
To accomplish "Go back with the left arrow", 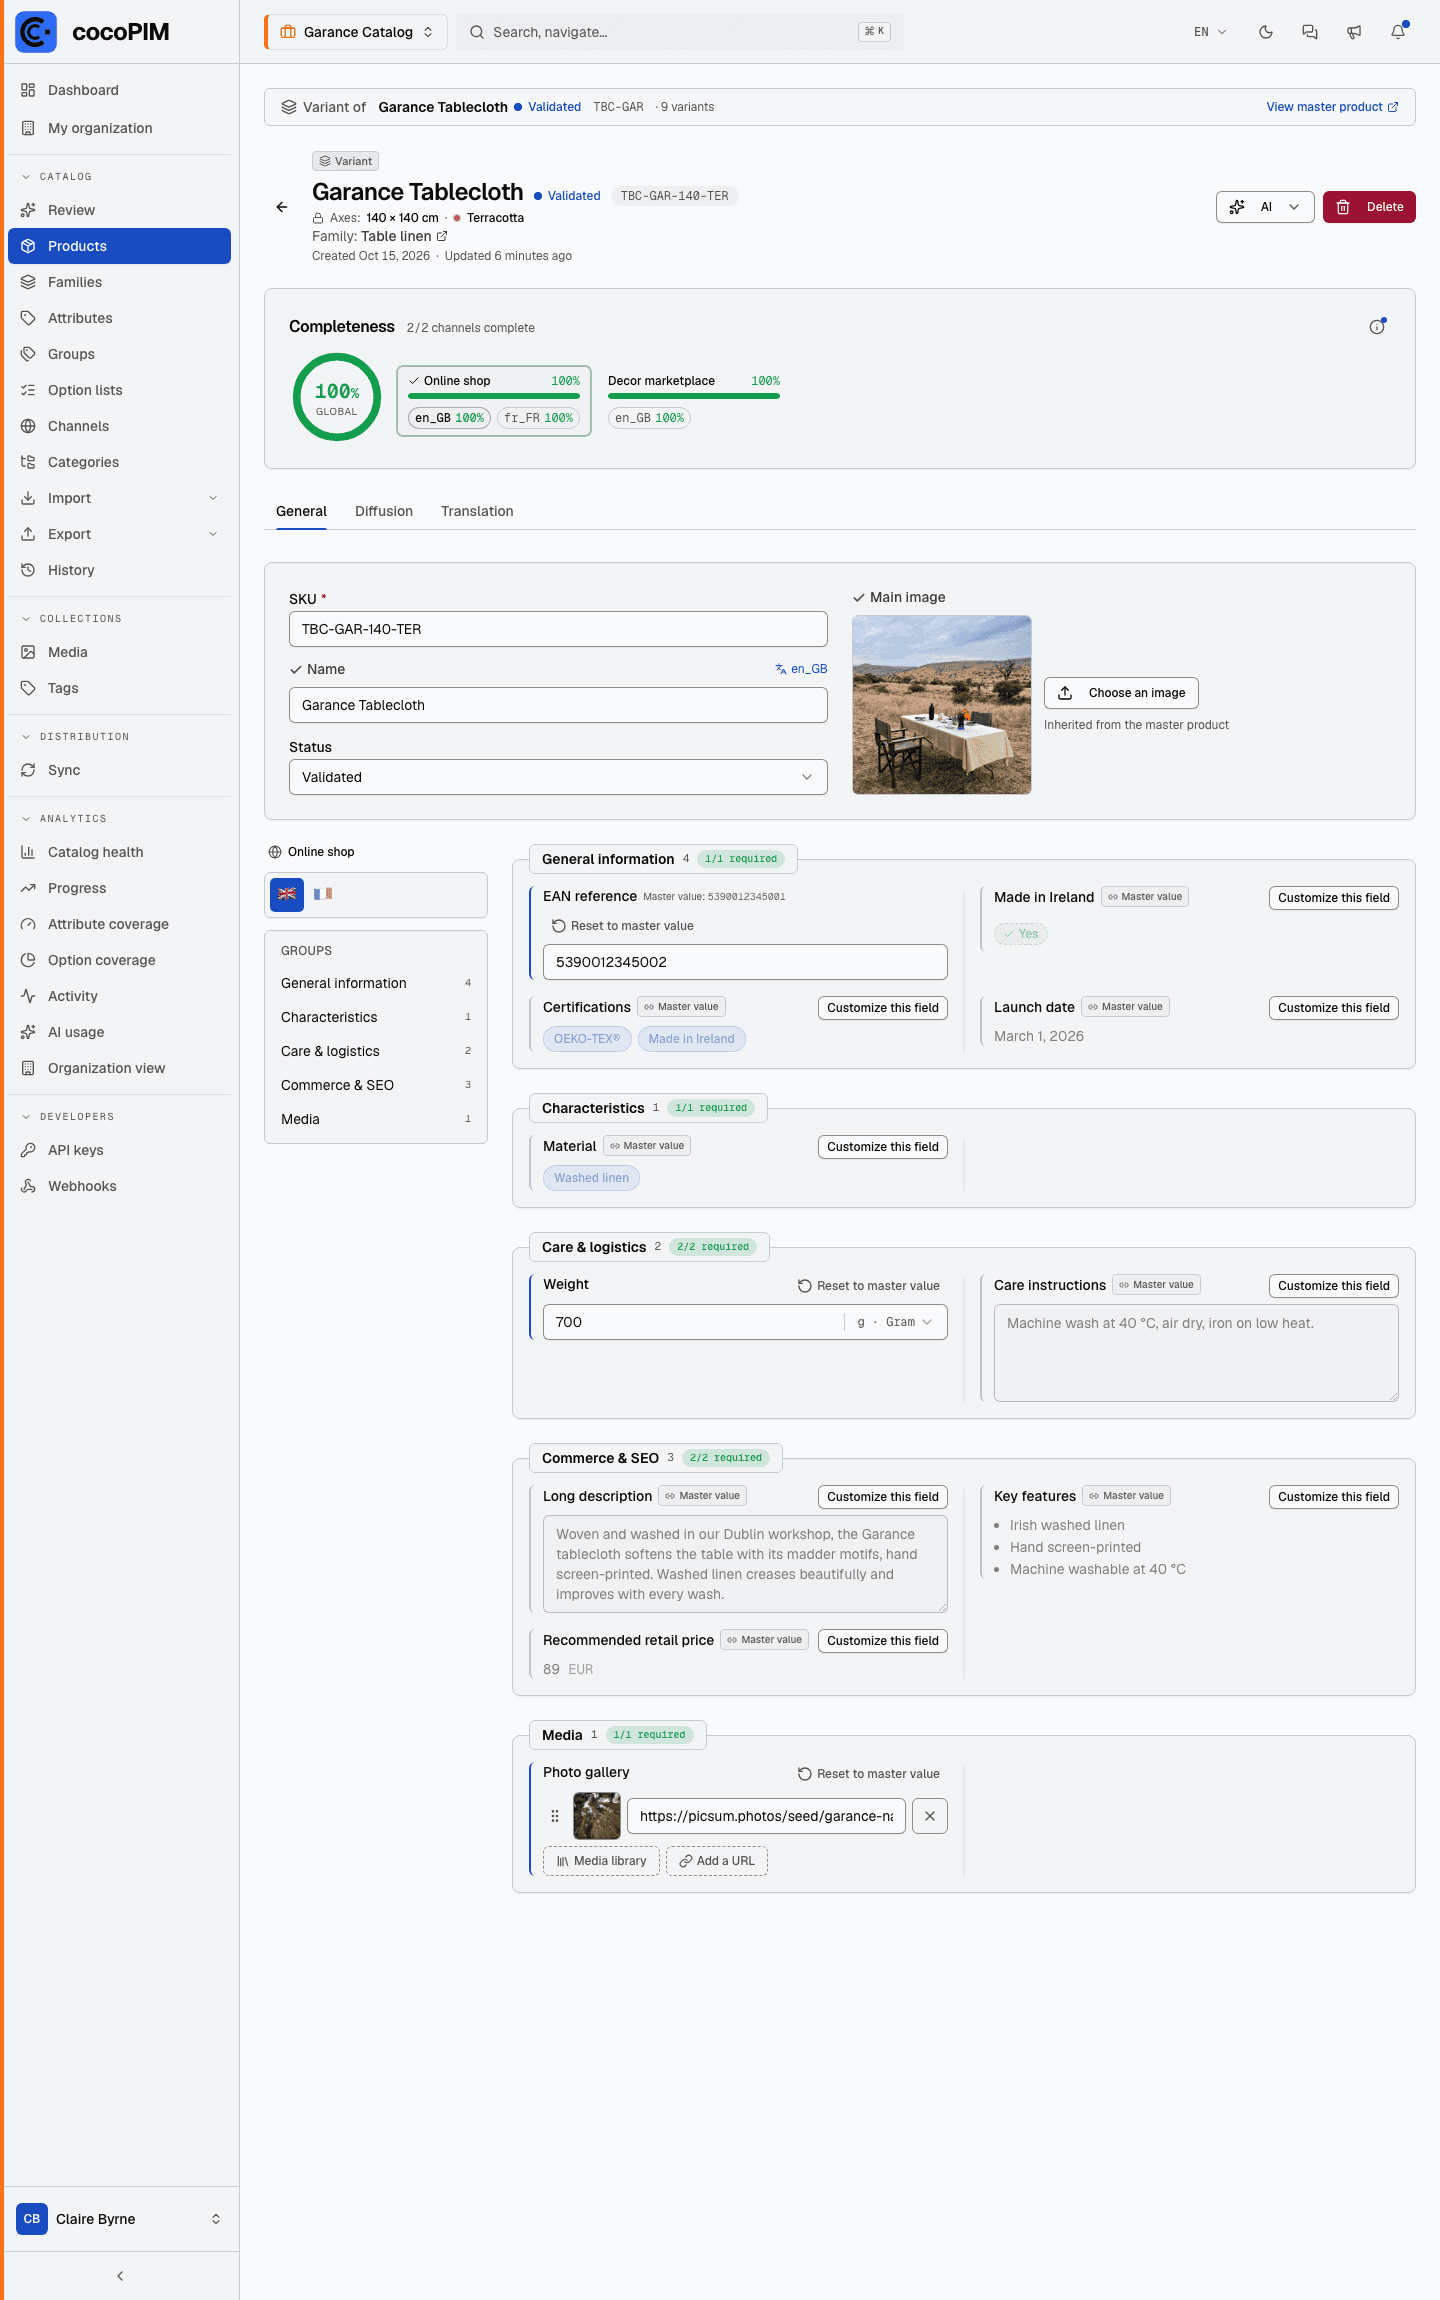I will click(x=282, y=207).
